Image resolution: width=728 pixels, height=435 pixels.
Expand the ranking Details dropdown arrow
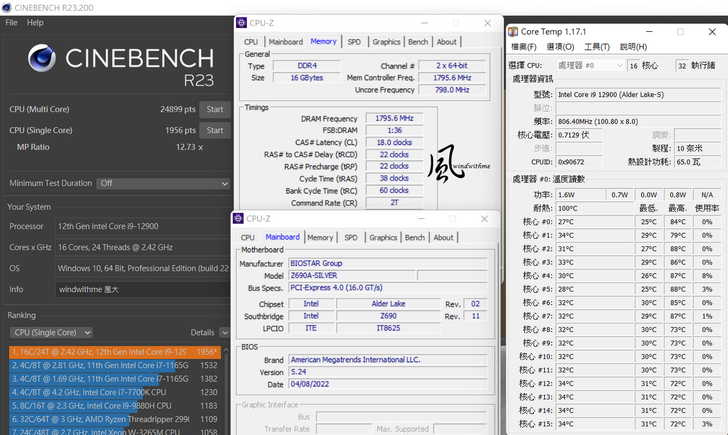click(223, 332)
